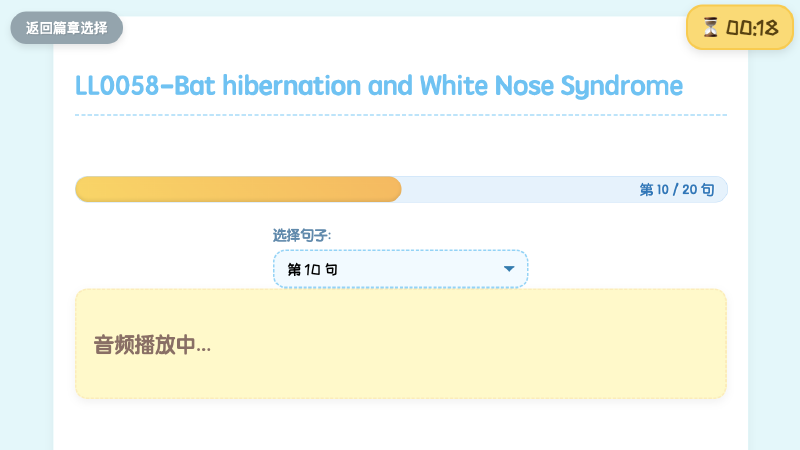Click the orange filled part of progress bar
Viewport: 800px width, 450px height.
click(238, 189)
